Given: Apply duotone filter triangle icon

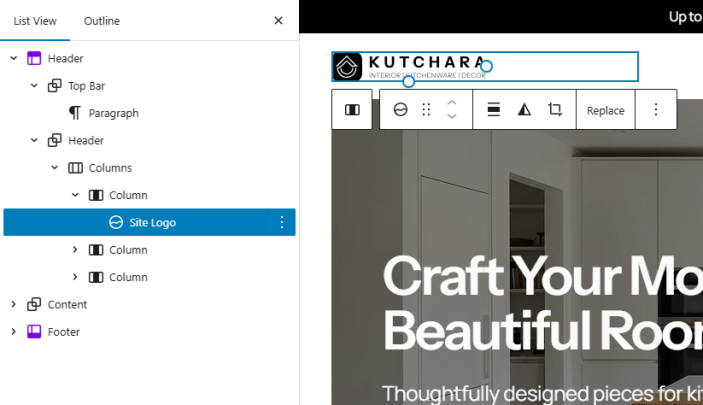Looking at the screenshot, I should 524,109.
